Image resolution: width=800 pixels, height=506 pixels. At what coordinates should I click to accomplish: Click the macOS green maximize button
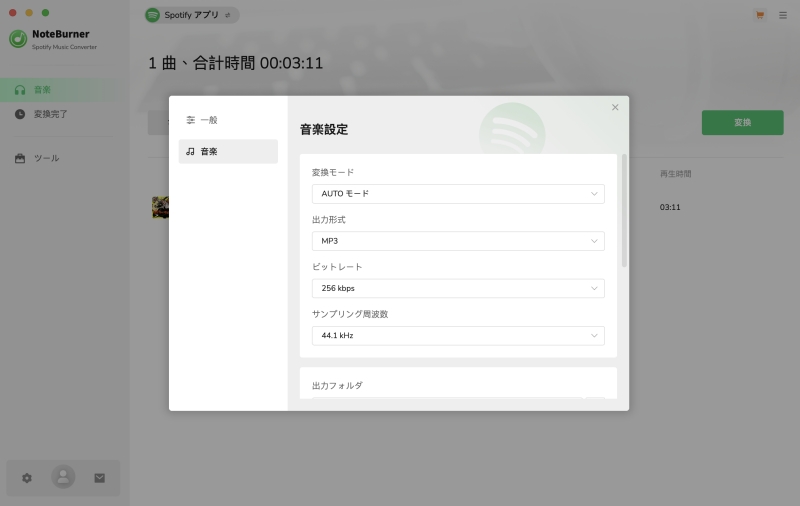pyautogui.click(x=45, y=12)
